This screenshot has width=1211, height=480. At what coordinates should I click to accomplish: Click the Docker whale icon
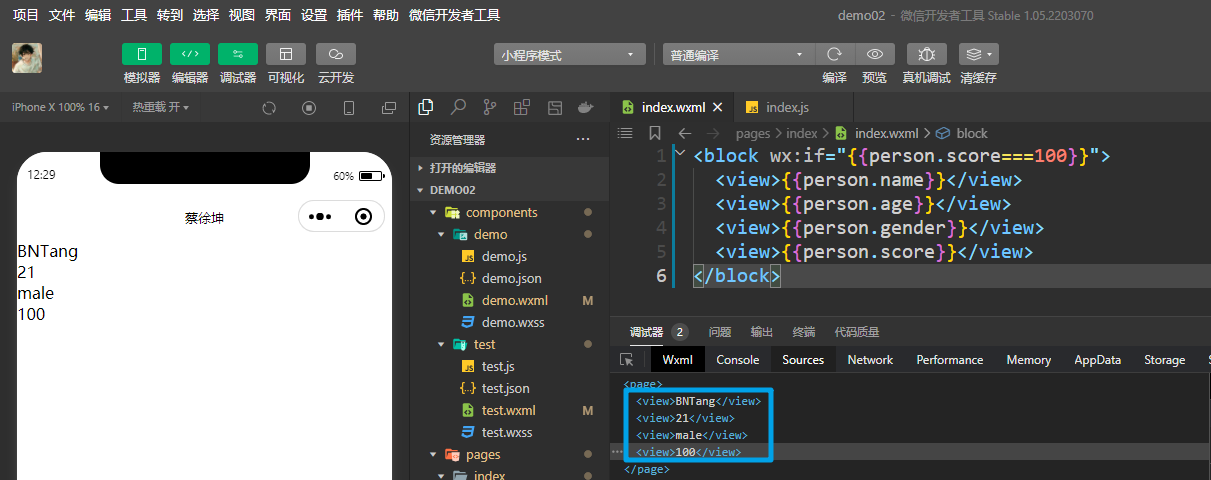[586, 107]
